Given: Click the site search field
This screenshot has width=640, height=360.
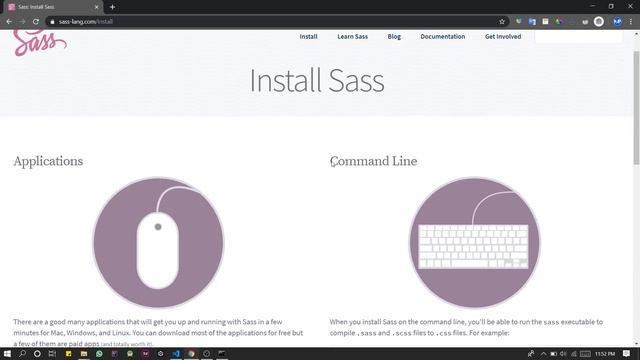Looking at the screenshot, I should click(x=579, y=36).
